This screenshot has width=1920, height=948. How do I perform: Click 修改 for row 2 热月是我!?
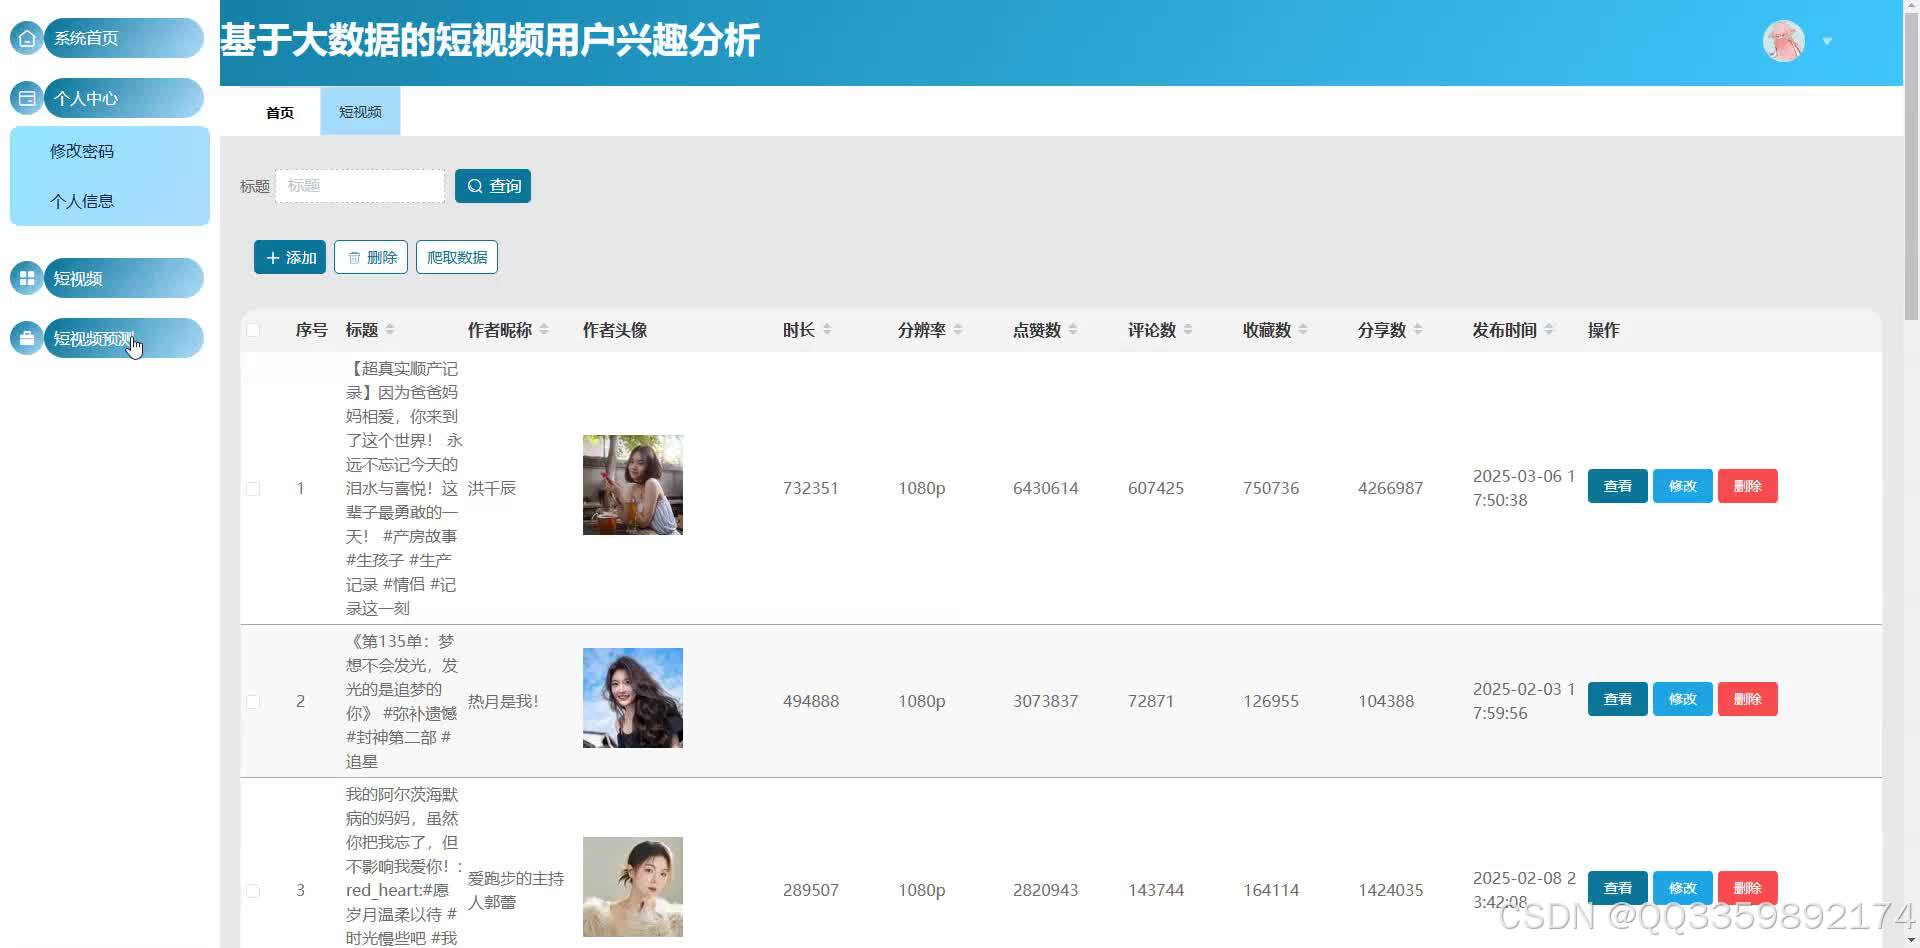coord(1683,699)
